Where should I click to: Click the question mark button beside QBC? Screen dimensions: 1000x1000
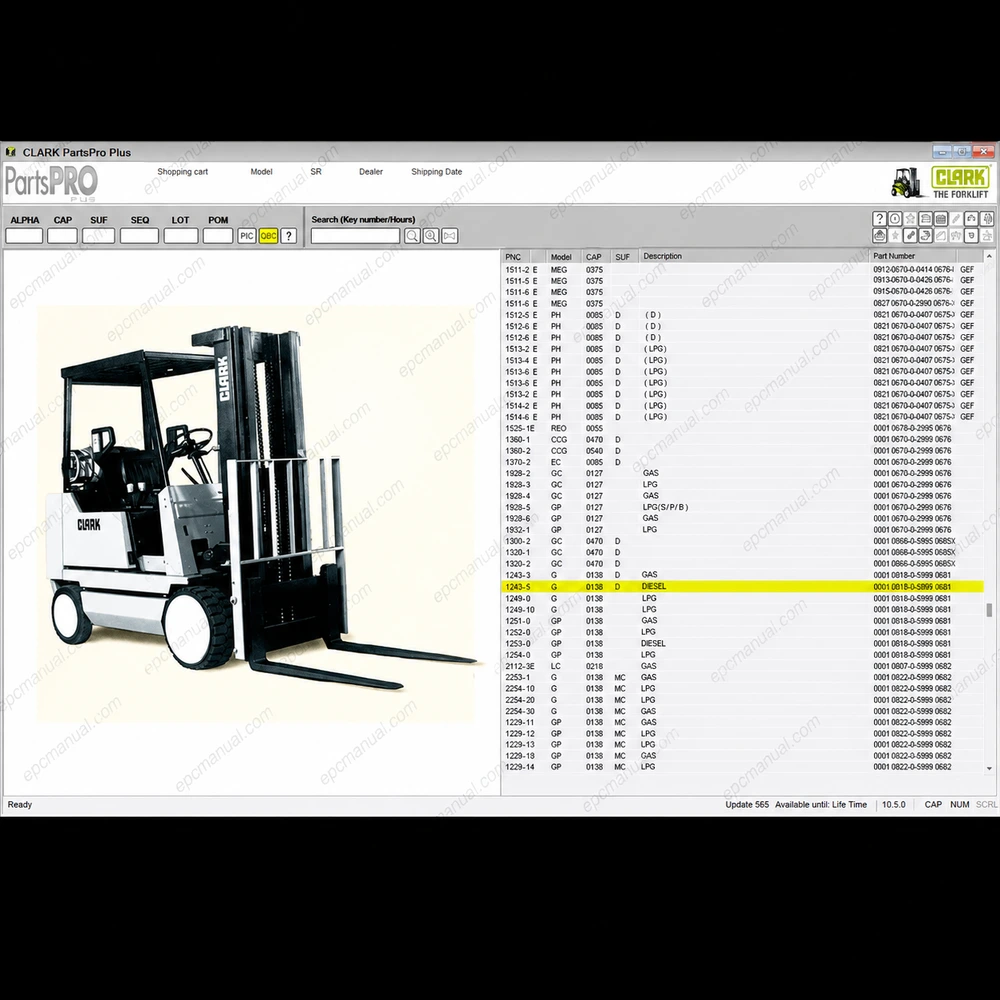coord(288,236)
